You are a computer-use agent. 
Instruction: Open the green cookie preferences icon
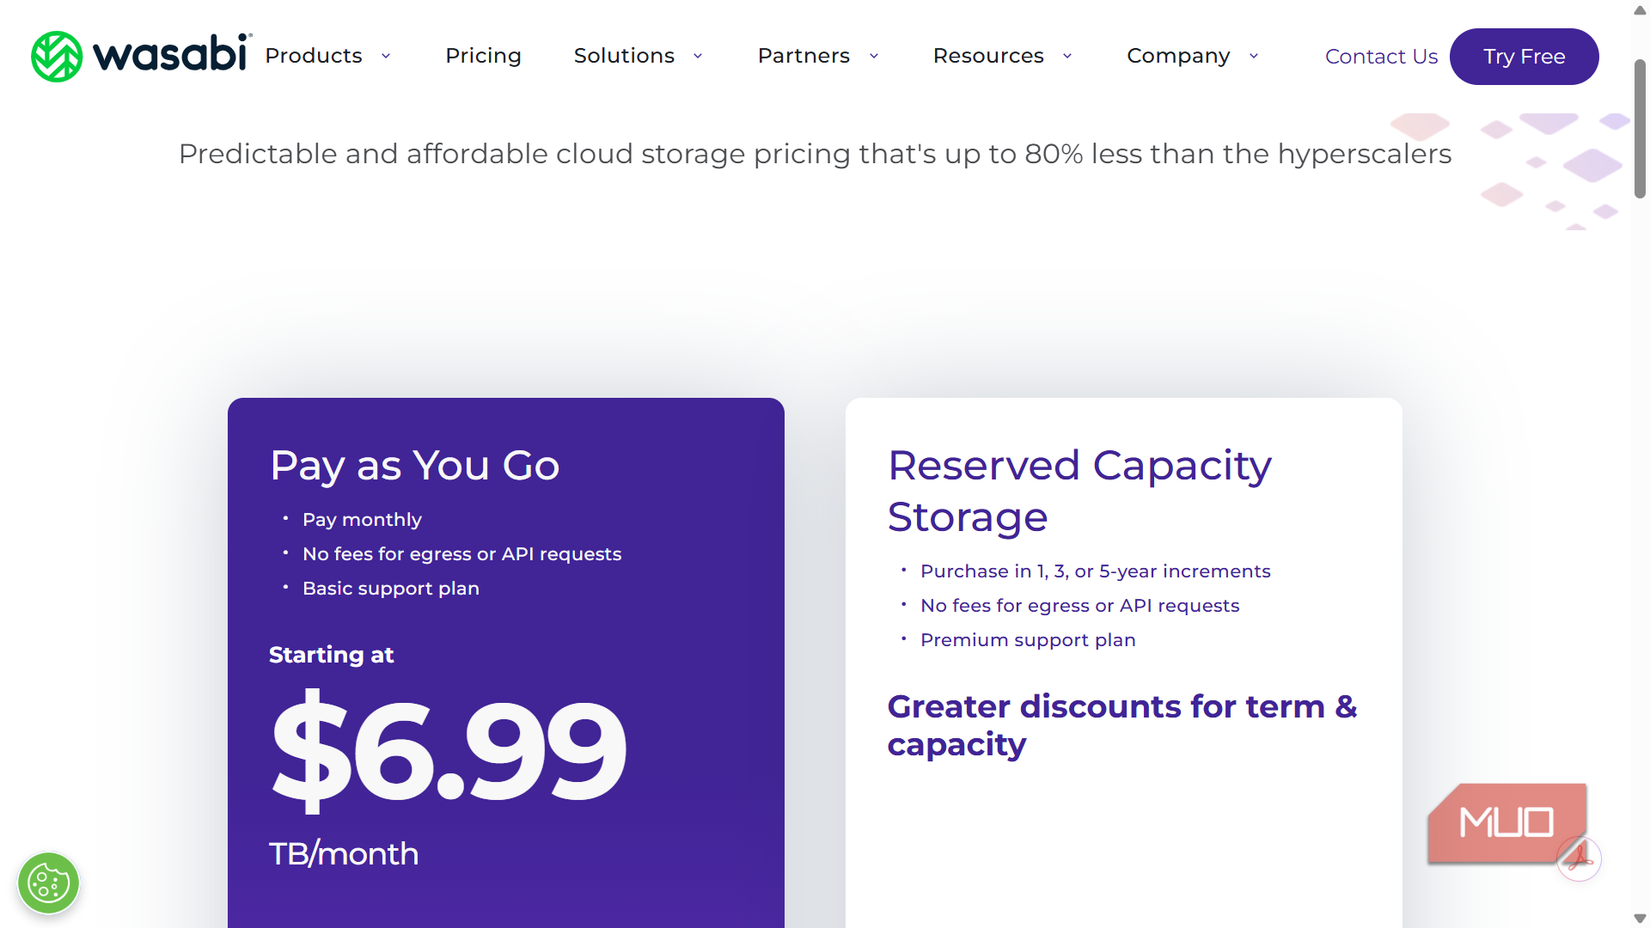tap(48, 883)
